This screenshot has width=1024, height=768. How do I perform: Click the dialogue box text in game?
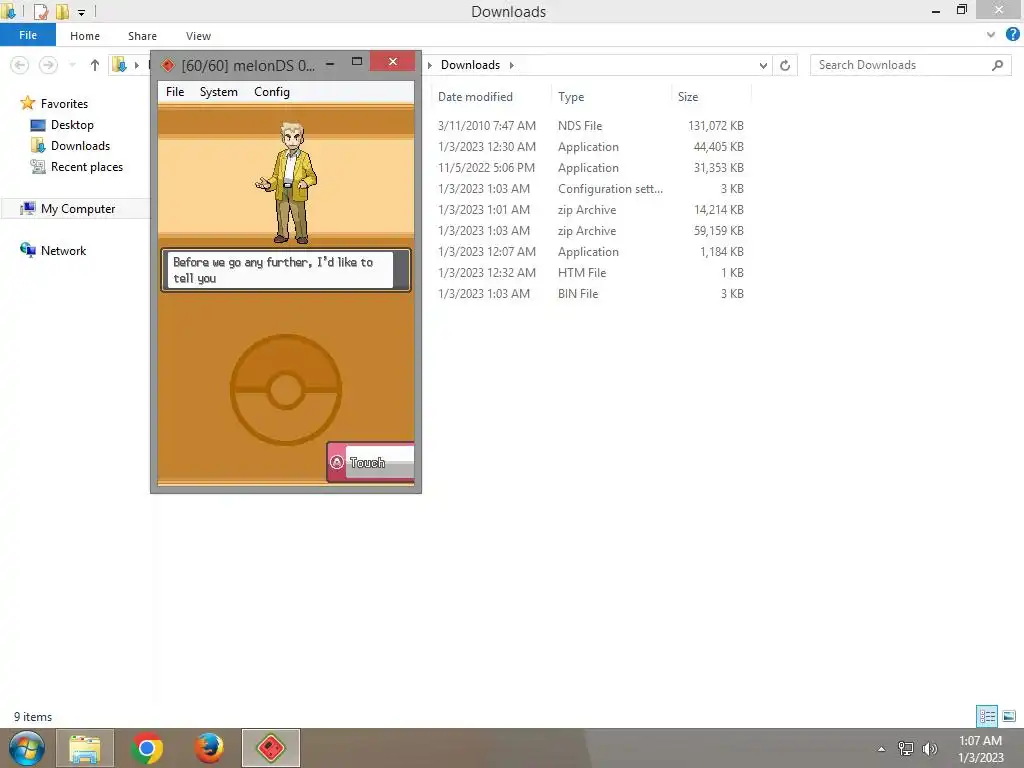tap(273, 270)
